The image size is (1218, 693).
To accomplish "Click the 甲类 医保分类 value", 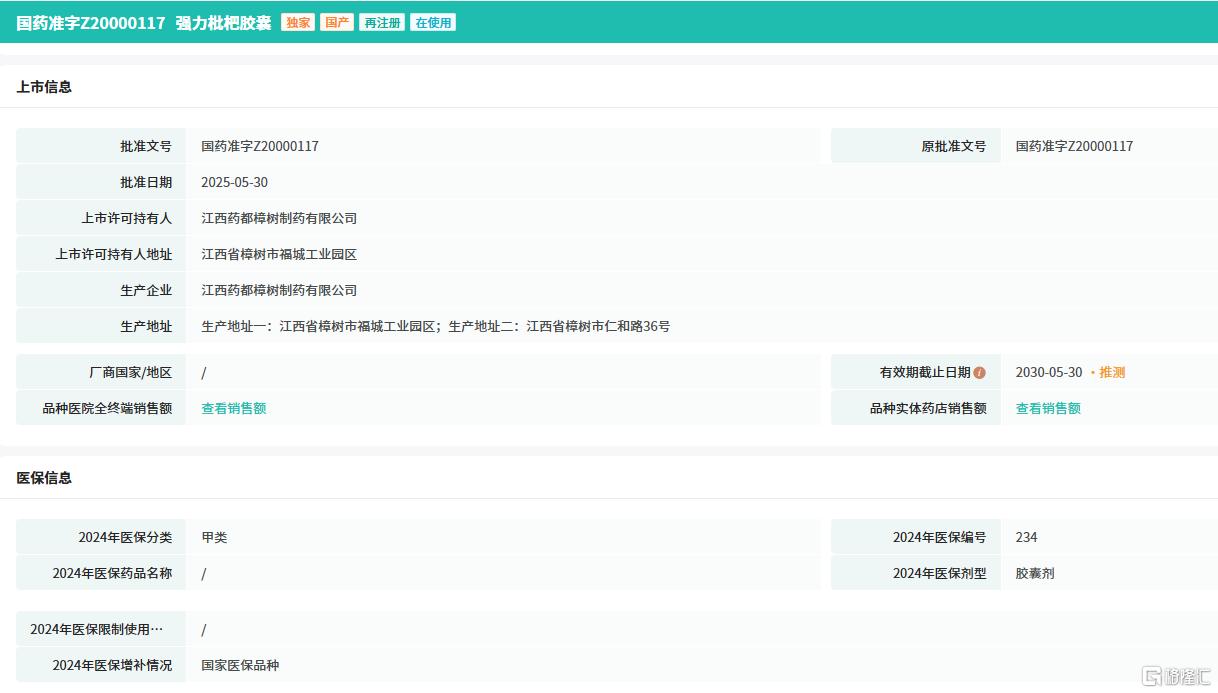I will [214, 537].
